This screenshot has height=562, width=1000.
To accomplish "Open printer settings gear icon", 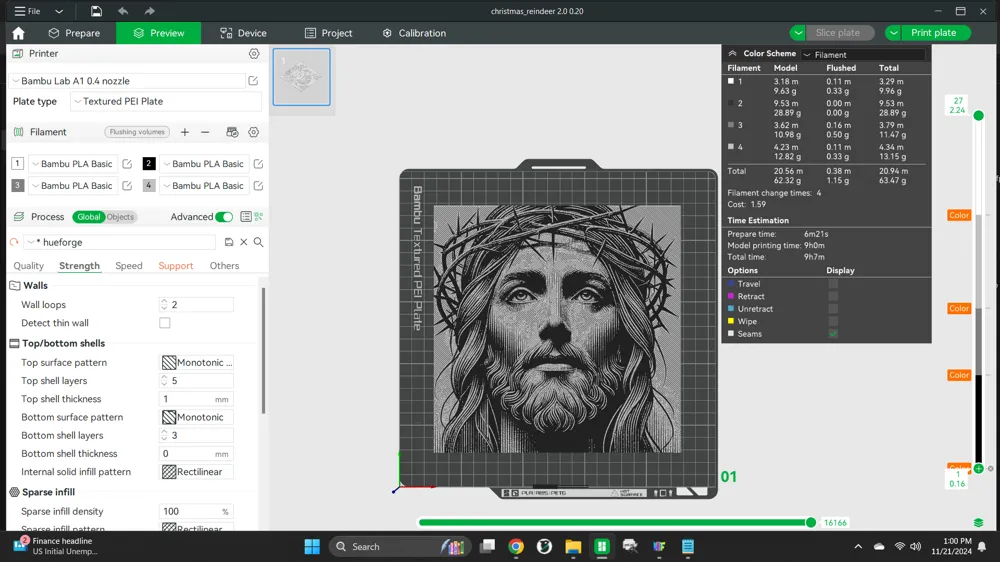I will [254, 54].
